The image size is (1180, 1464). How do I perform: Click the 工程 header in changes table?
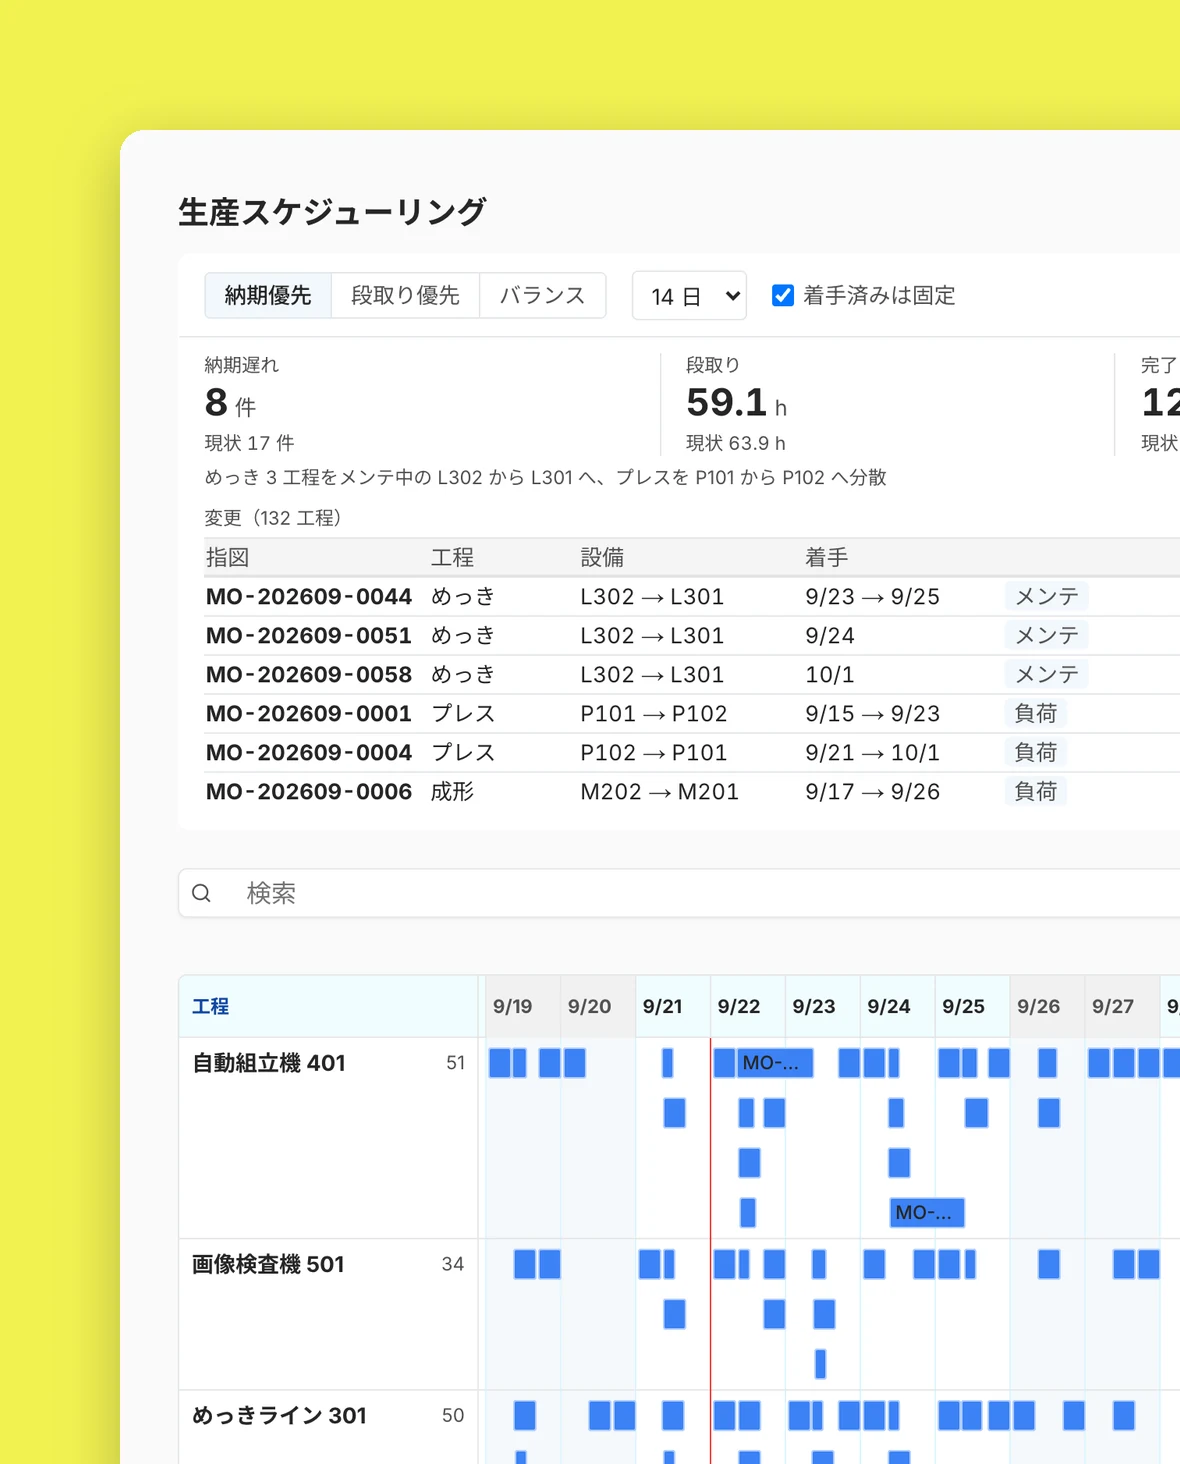click(452, 558)
